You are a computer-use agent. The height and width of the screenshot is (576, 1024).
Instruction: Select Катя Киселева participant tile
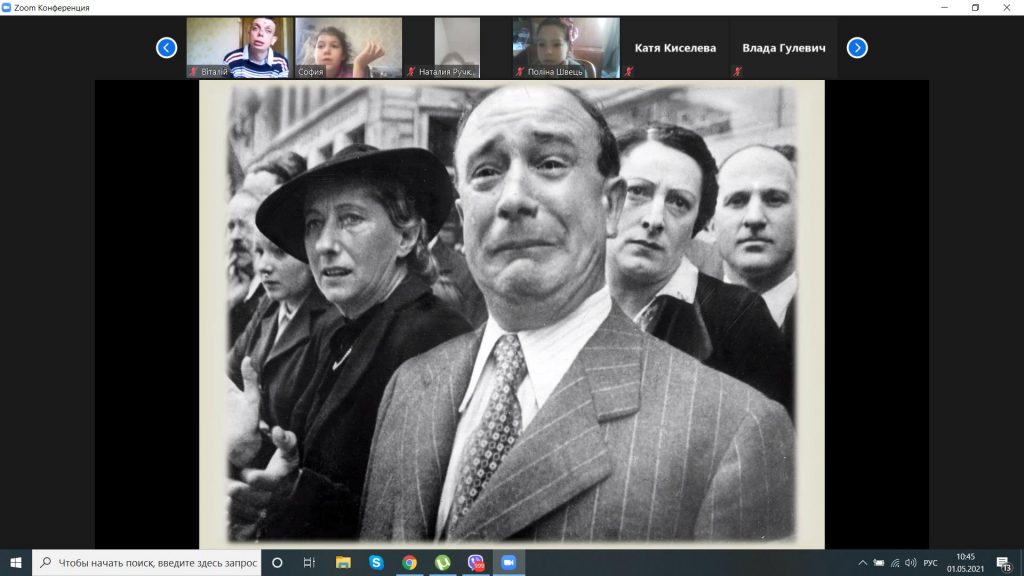tap(675, 48)
